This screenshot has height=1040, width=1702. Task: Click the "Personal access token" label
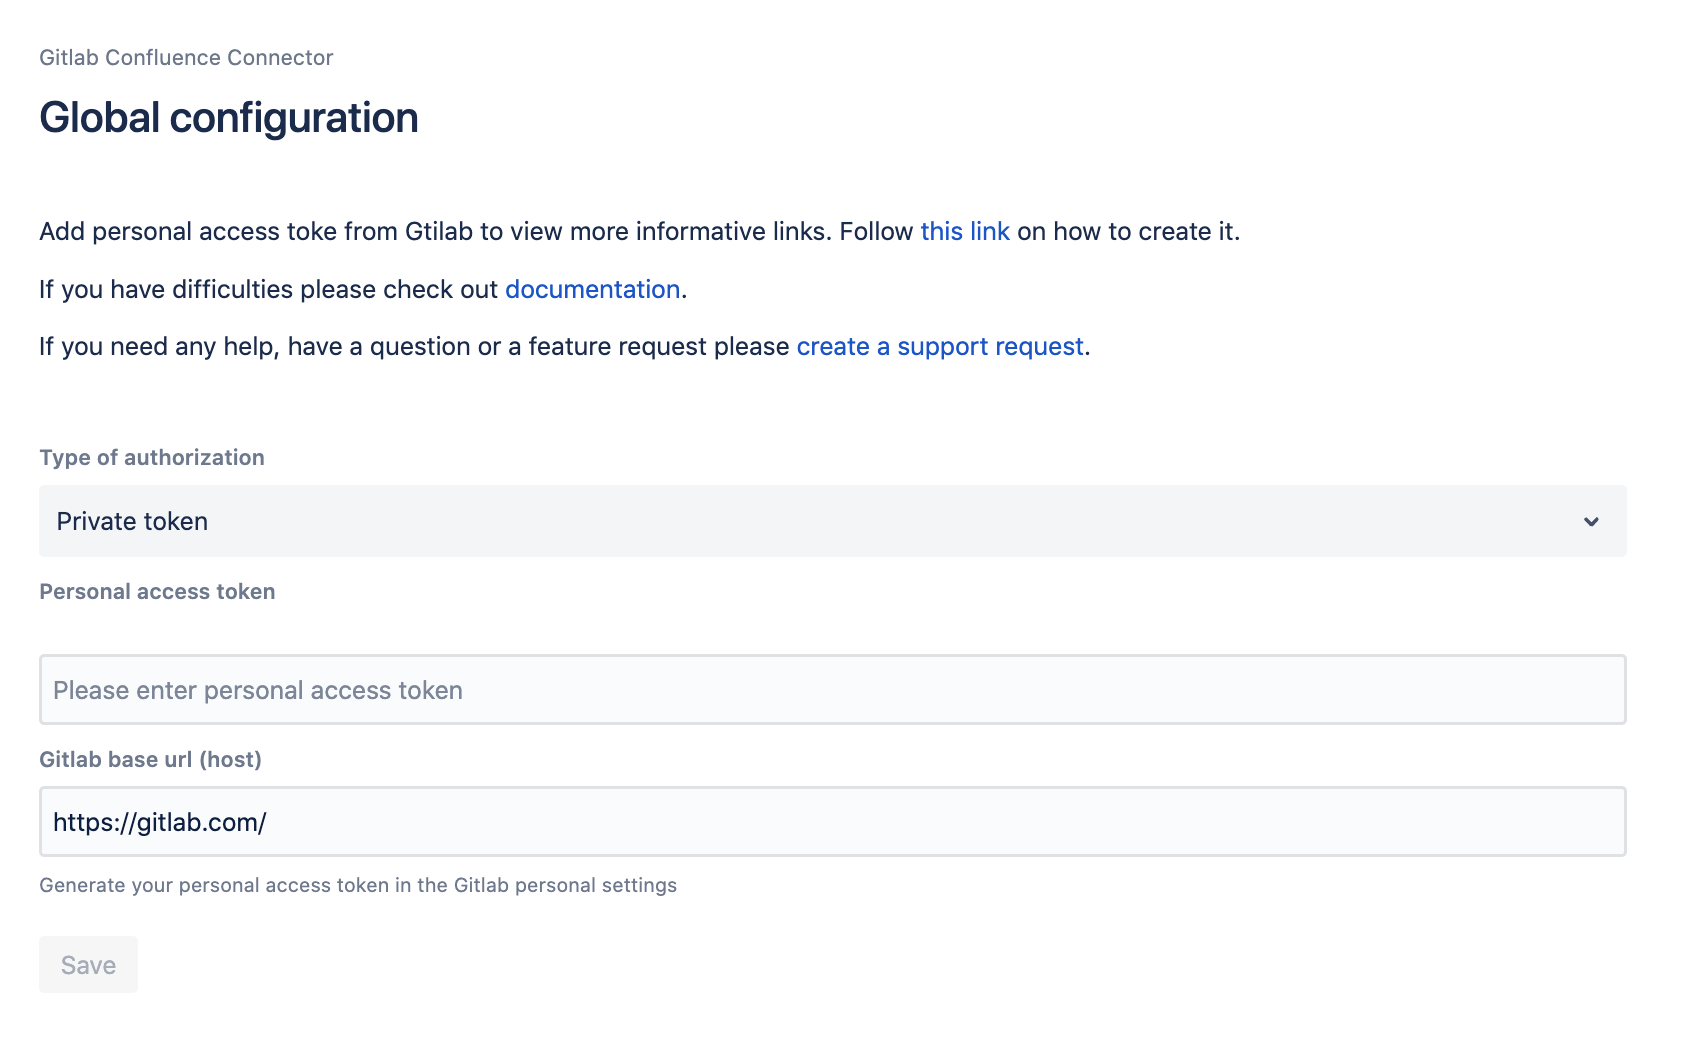[157, 591]
